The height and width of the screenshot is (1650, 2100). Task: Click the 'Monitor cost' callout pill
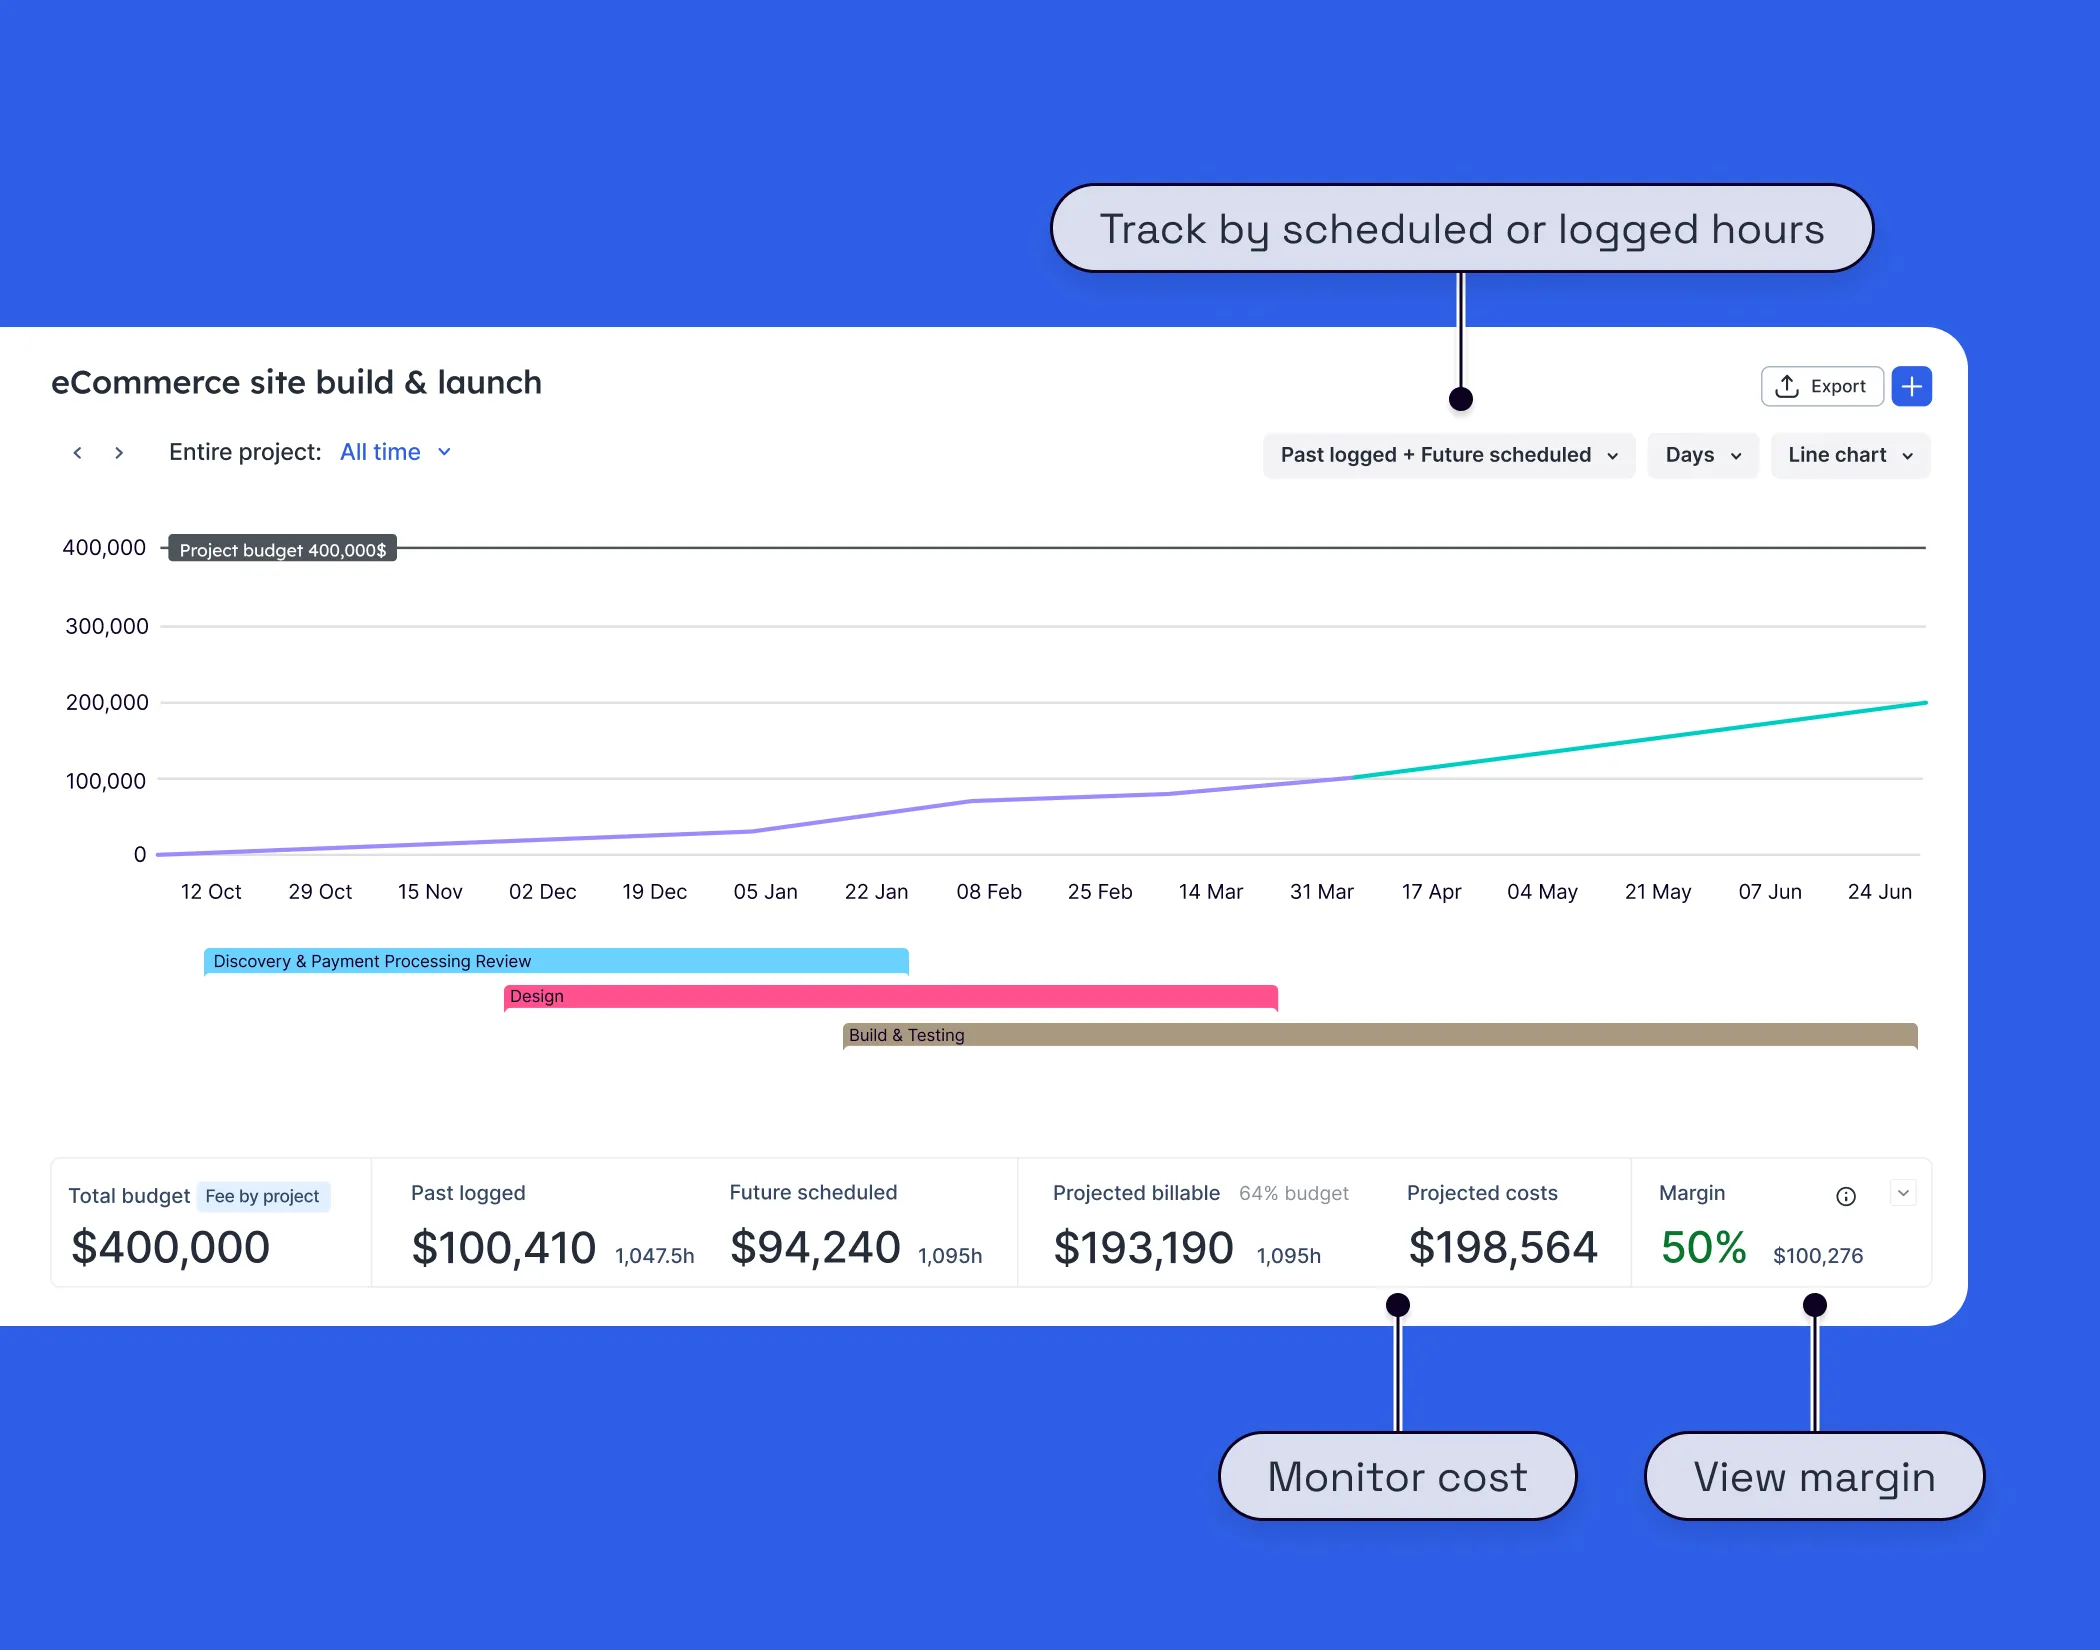pos(1397,1477)
